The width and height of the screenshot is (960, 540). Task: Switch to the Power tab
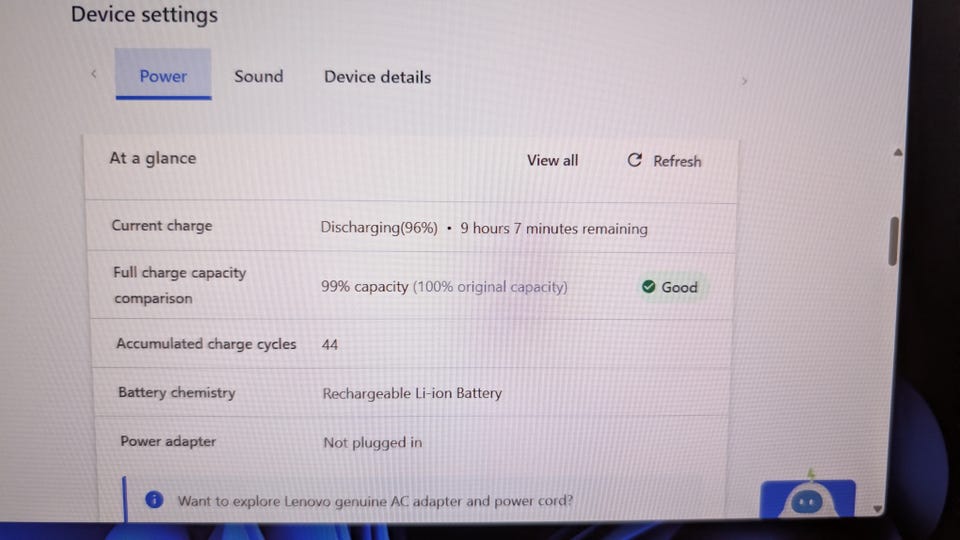163,75
